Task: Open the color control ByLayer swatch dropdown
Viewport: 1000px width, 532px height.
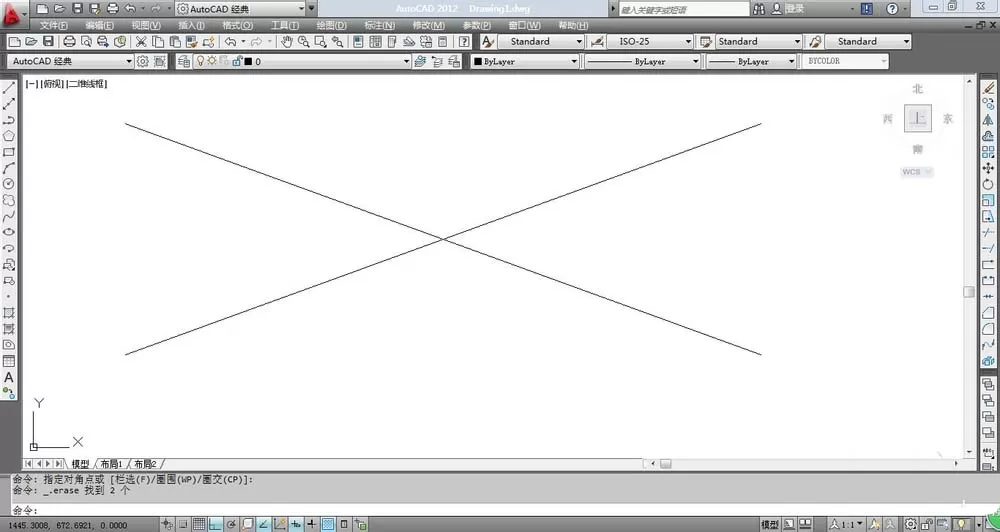Action: coord(525,61)
